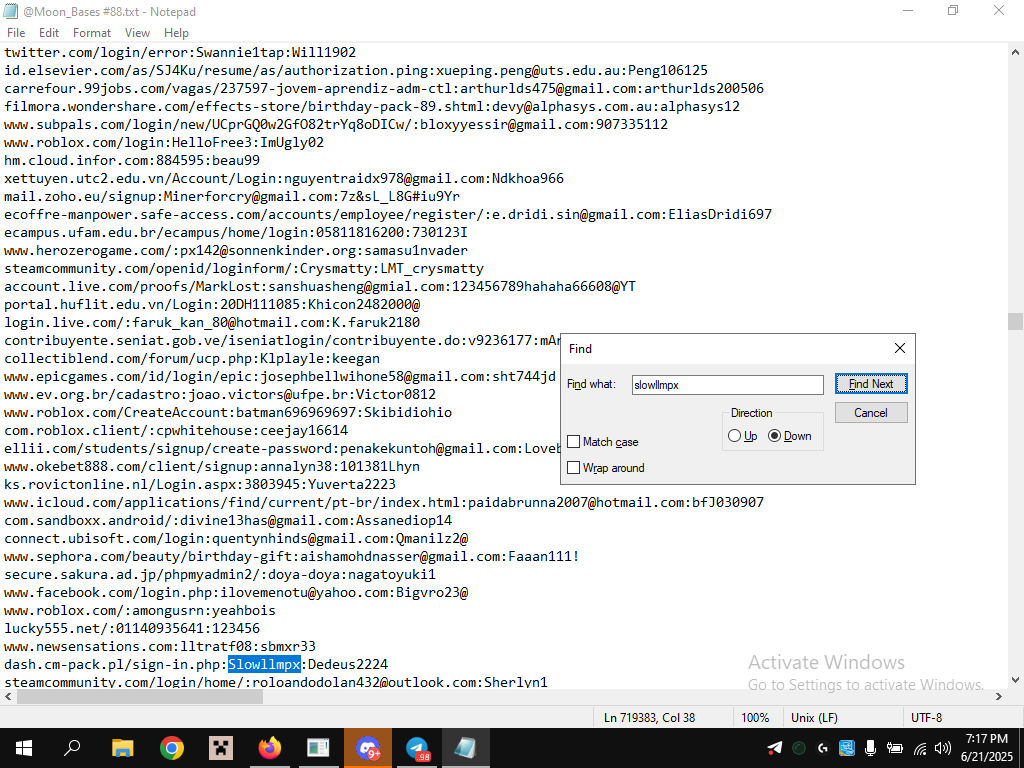Click the horizontal scrollbar left arrow
The width and height of the screenshot is (1024, 768).
point(7,697)
